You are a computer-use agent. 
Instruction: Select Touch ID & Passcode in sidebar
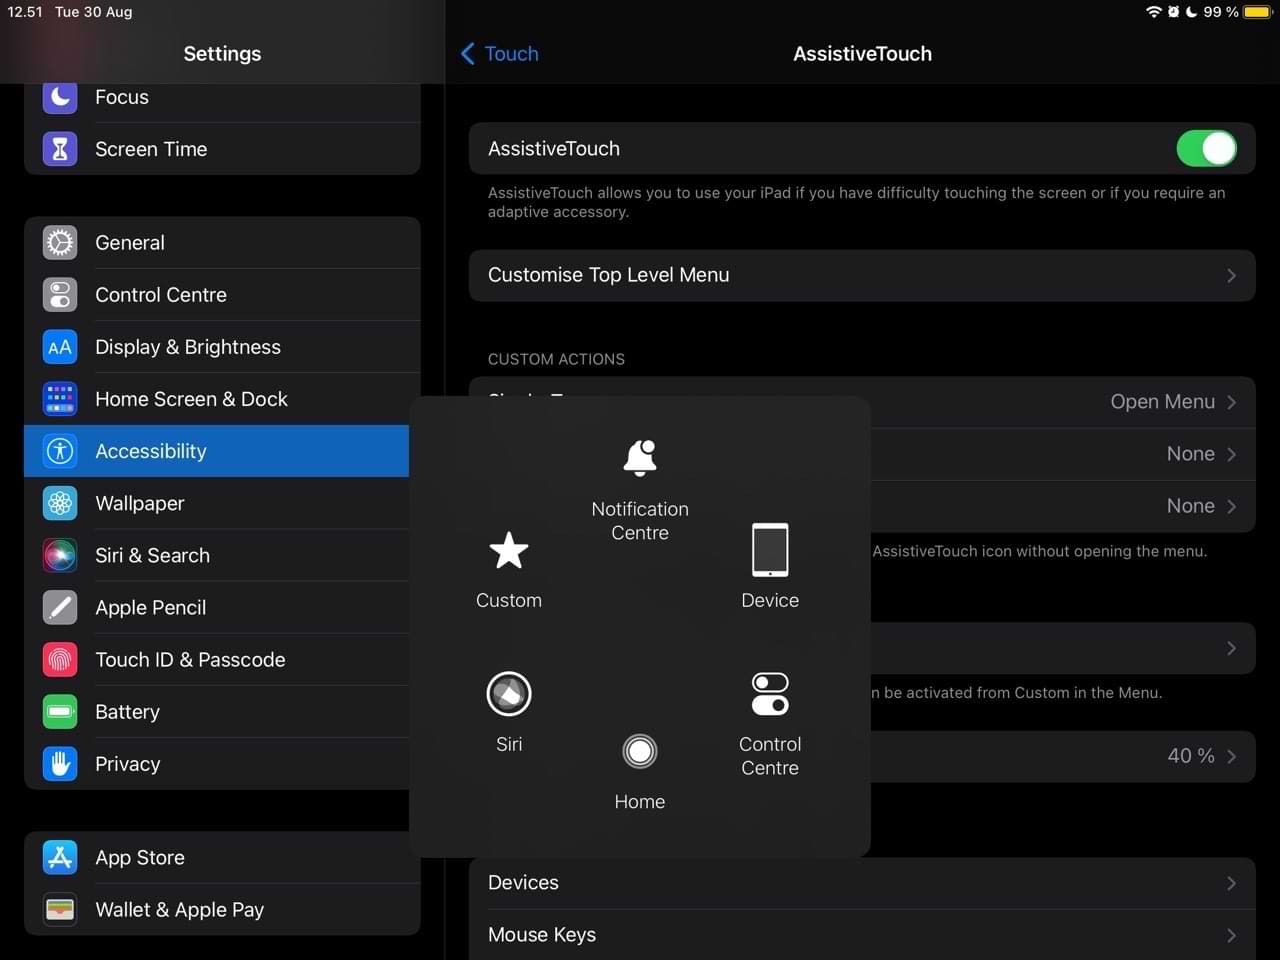(216, 659)
